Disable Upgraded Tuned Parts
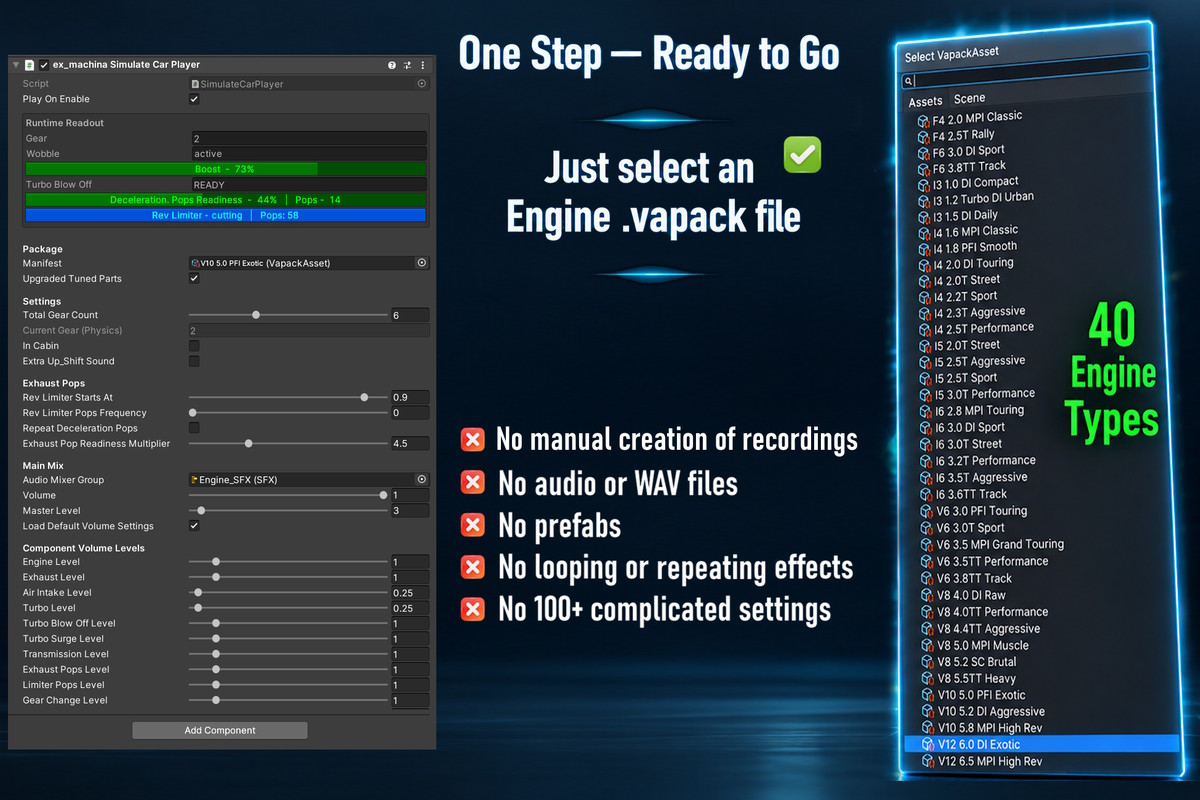1200x800 pixels. point(194,278)
